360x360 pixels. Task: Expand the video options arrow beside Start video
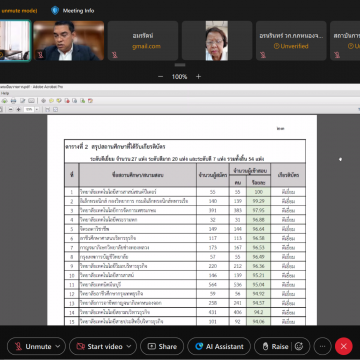click(129, 346)
